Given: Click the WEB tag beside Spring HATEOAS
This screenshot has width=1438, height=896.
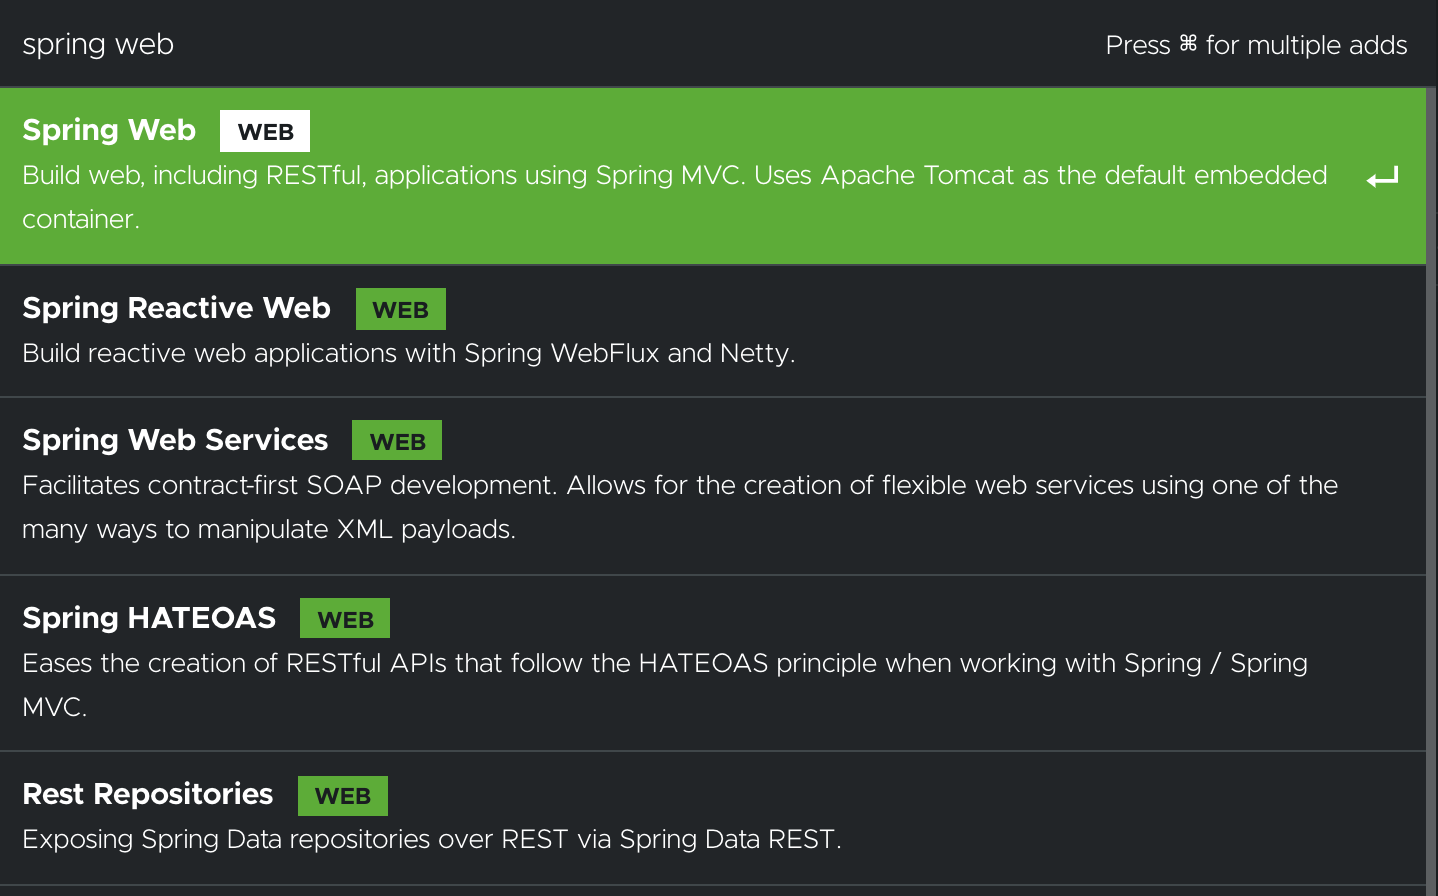Looking at the screenshot, I should coord(345,619).
